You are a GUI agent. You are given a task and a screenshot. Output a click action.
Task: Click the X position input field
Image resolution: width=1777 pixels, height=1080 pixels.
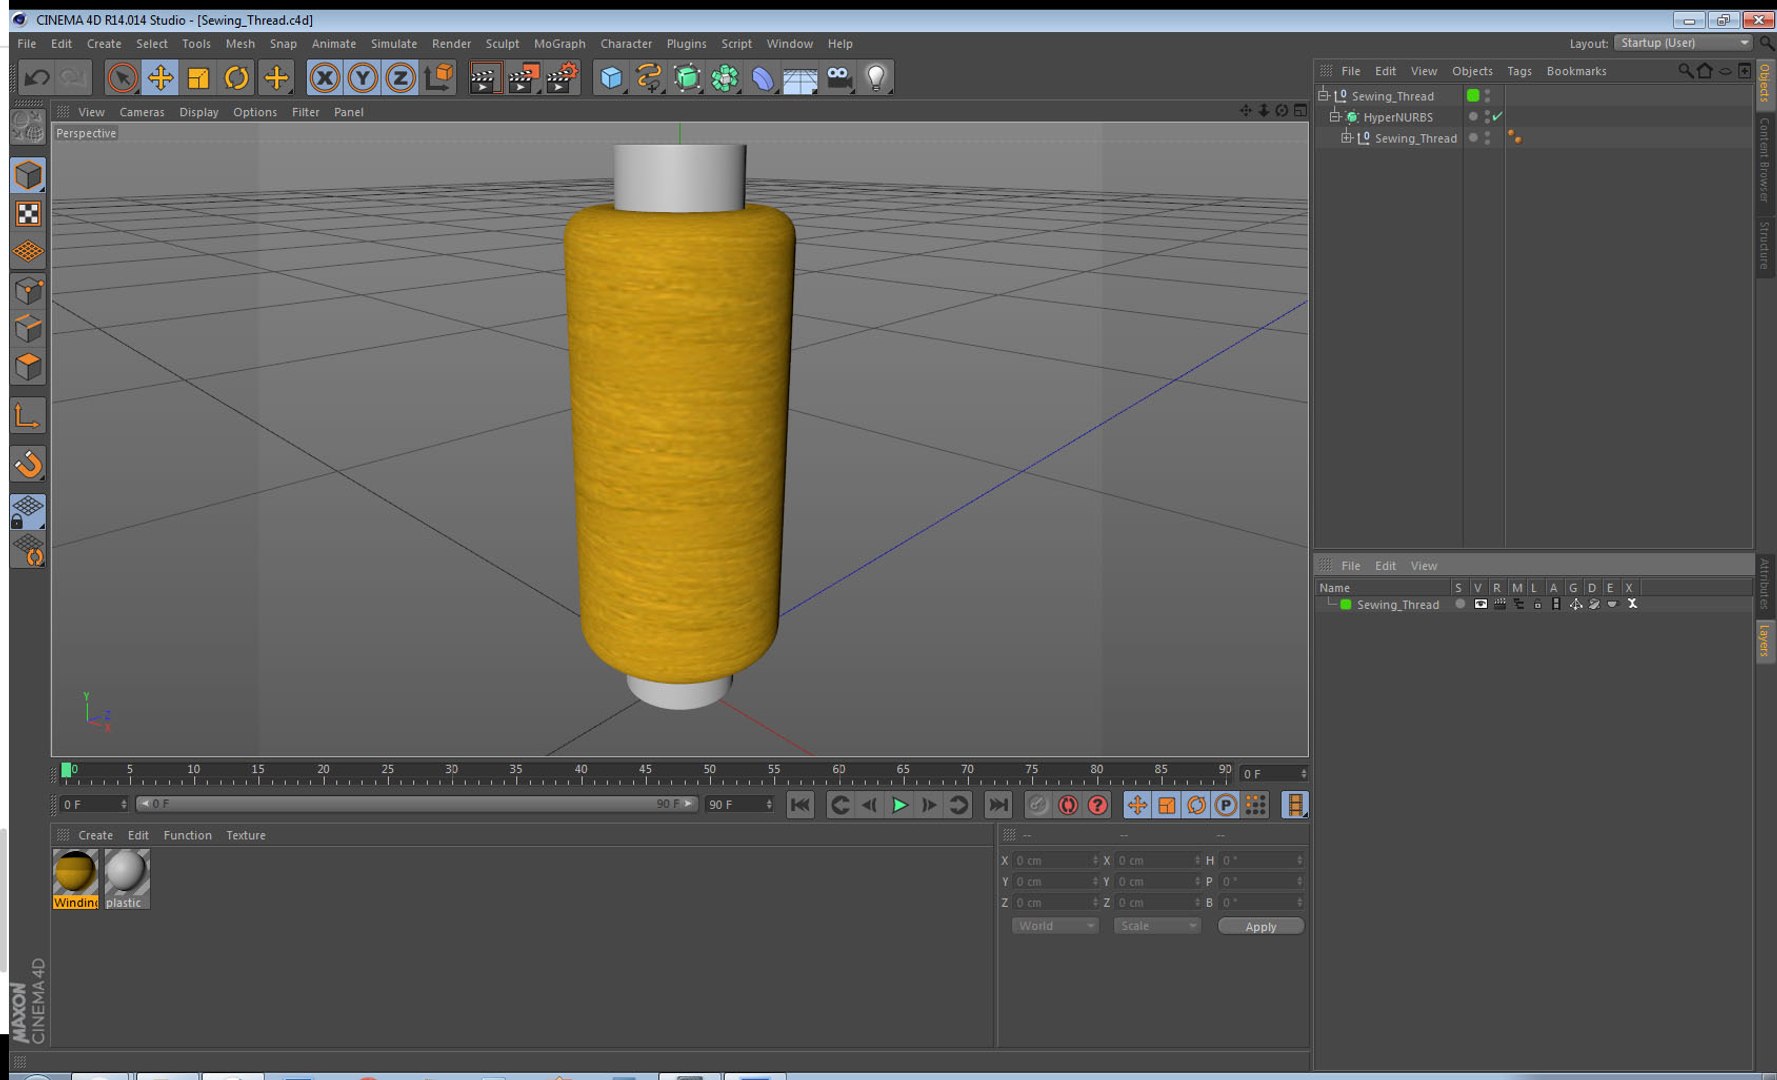[x=1053, y=861]
